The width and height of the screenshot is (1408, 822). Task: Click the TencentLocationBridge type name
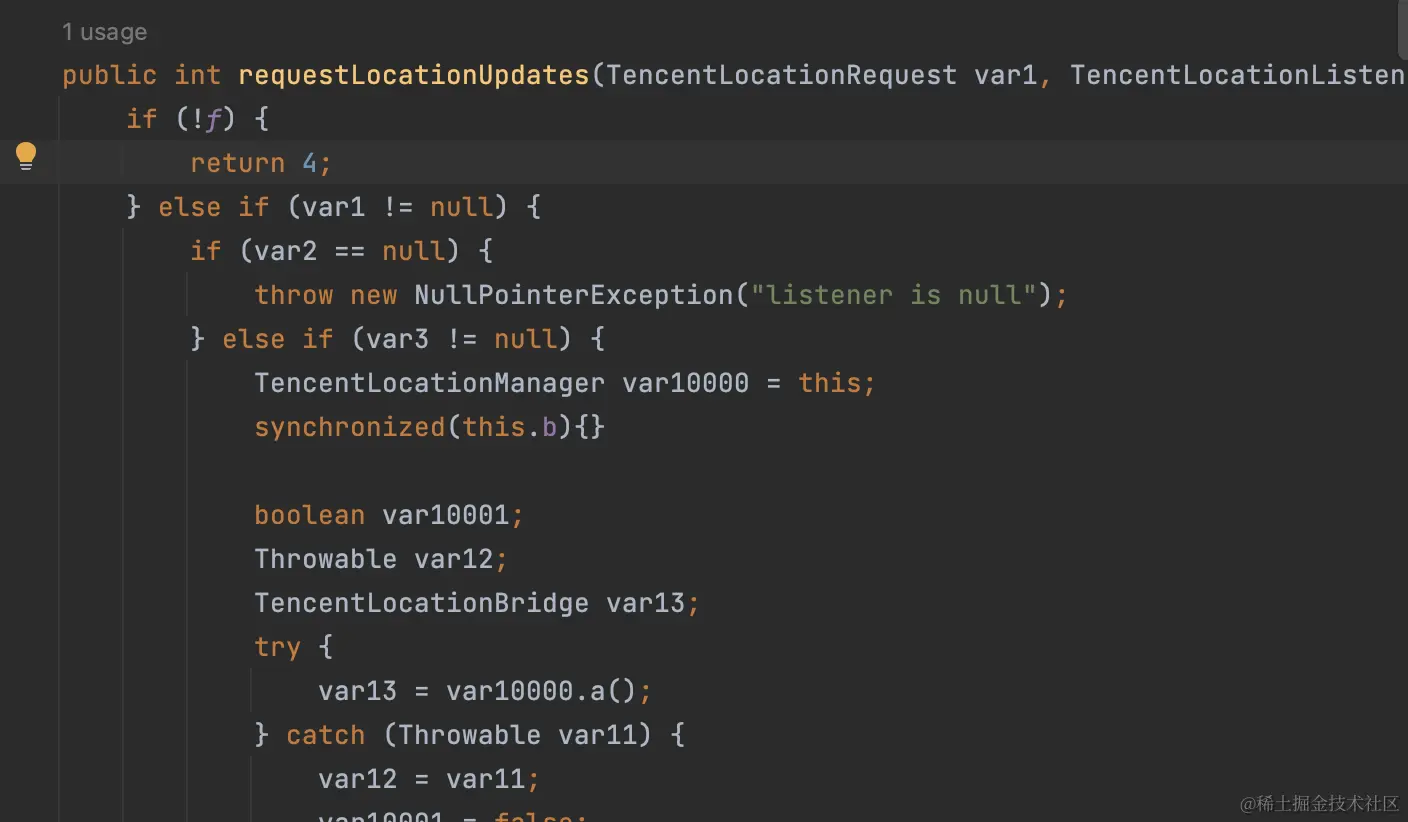(422, 603)
